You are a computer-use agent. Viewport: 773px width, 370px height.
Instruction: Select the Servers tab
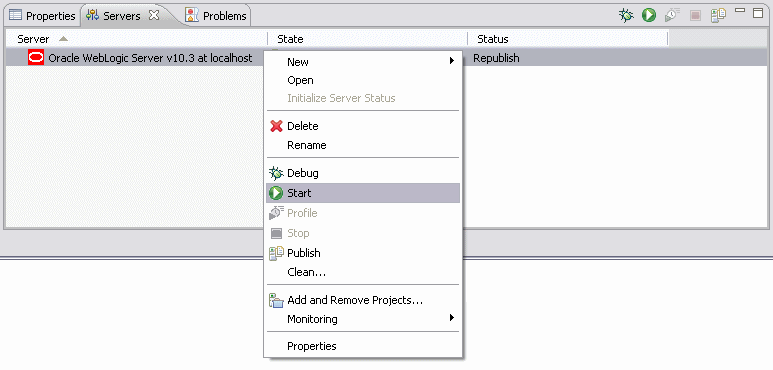click(122, 16)
